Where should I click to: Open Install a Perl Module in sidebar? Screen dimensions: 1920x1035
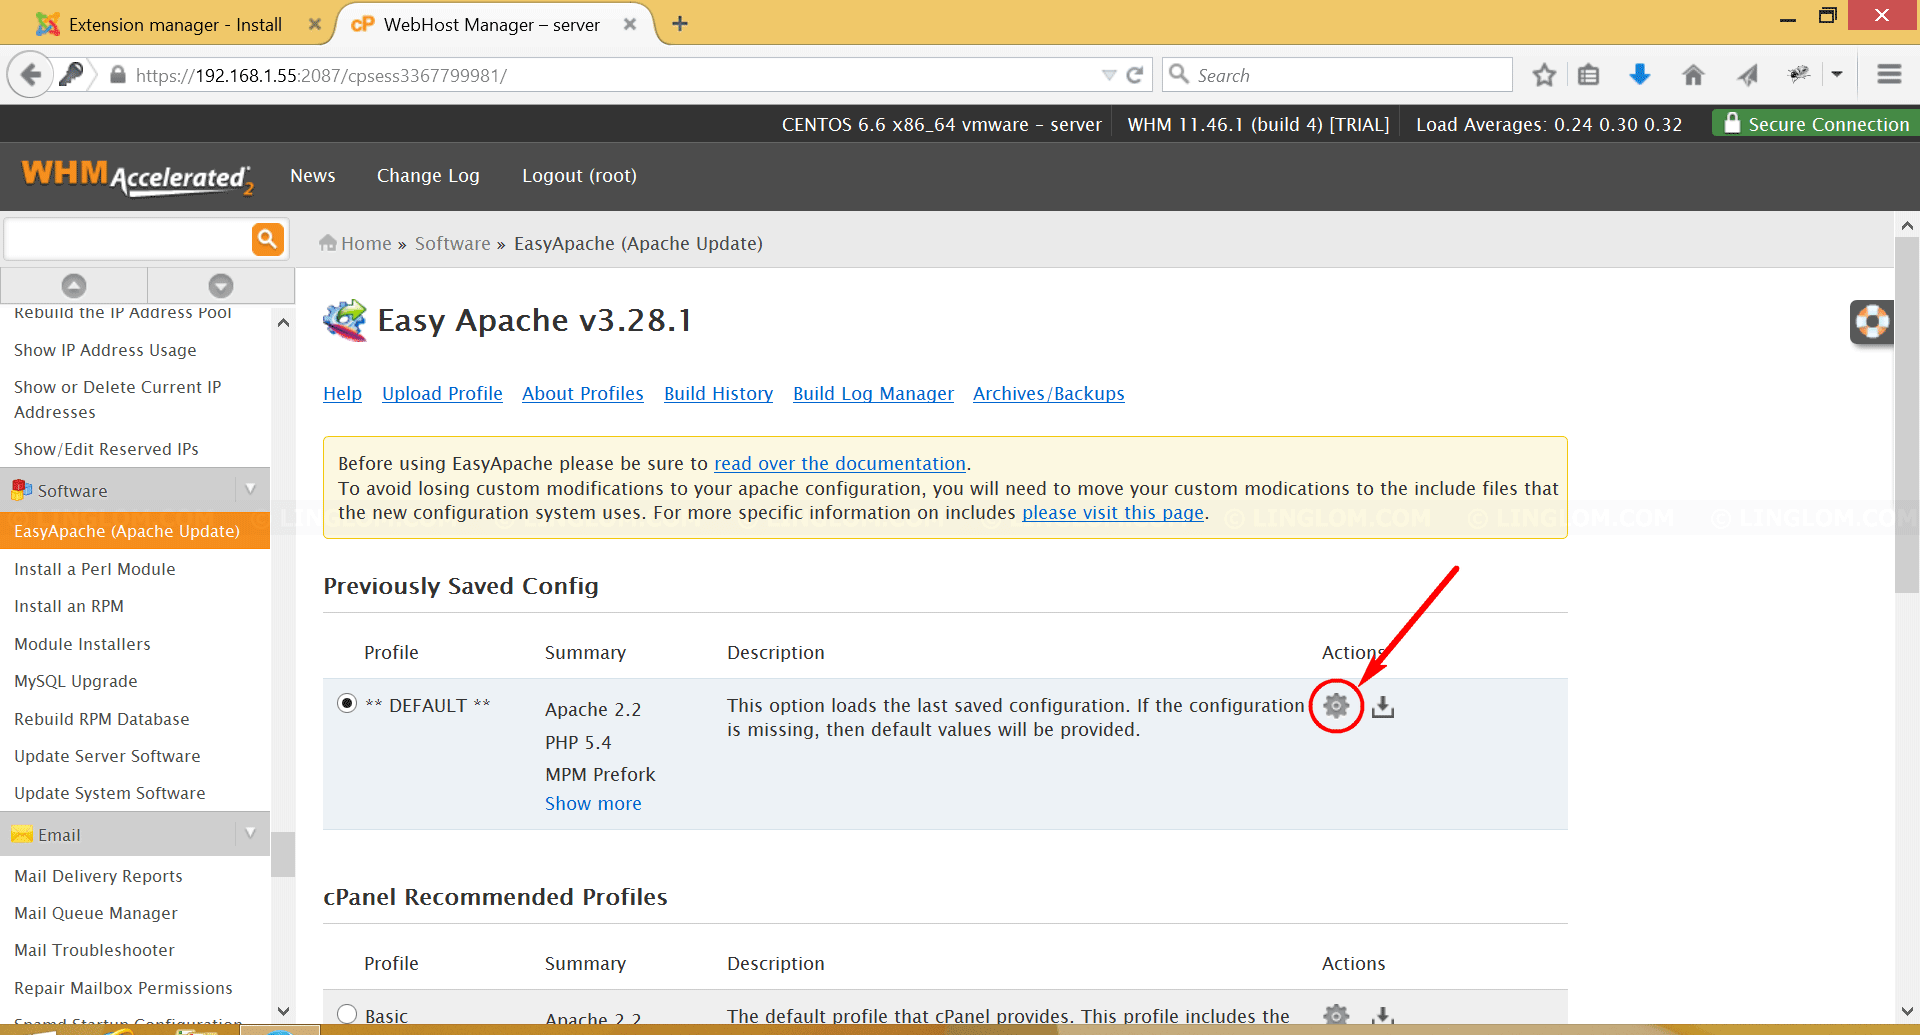tap(95, 569)
